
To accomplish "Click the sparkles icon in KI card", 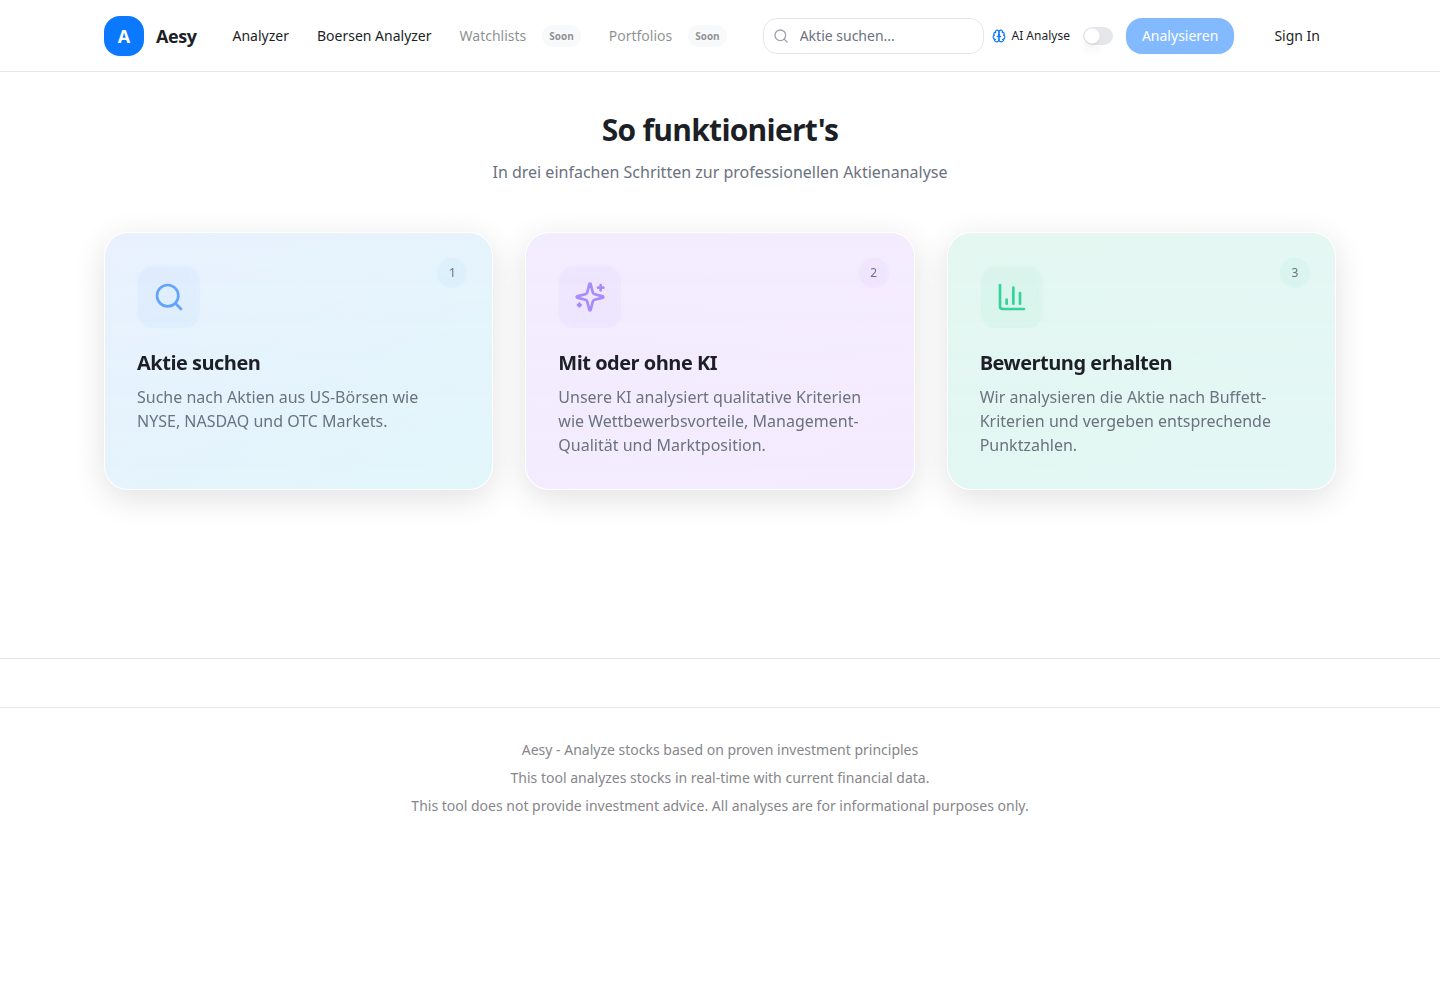I will pos(590,297).
